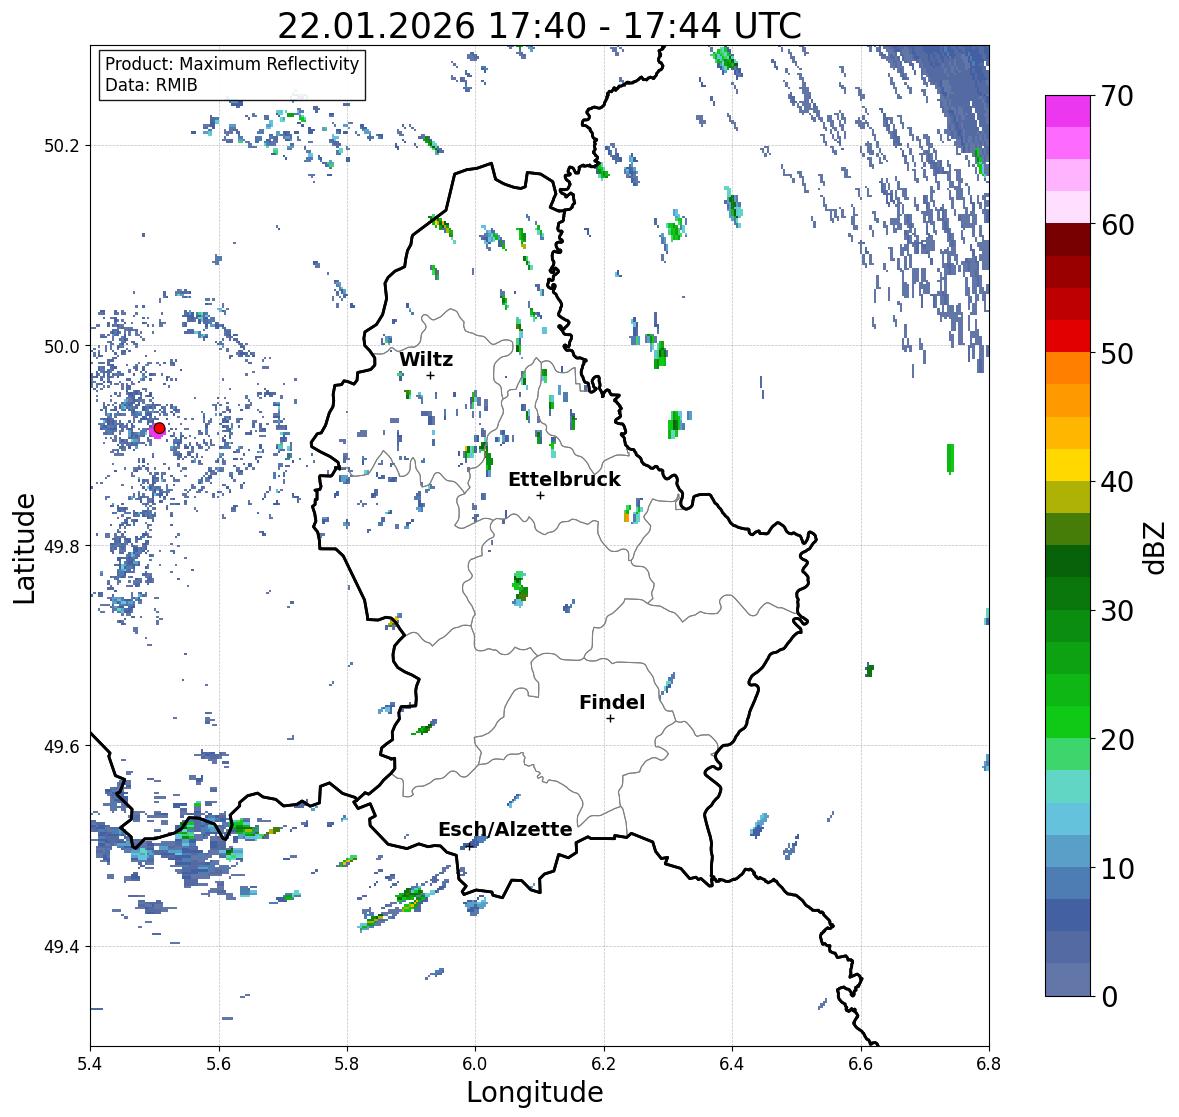Click the dBZ colorbar axis label
This screenshot has height=1117, width=1179.
point(1155,548)
